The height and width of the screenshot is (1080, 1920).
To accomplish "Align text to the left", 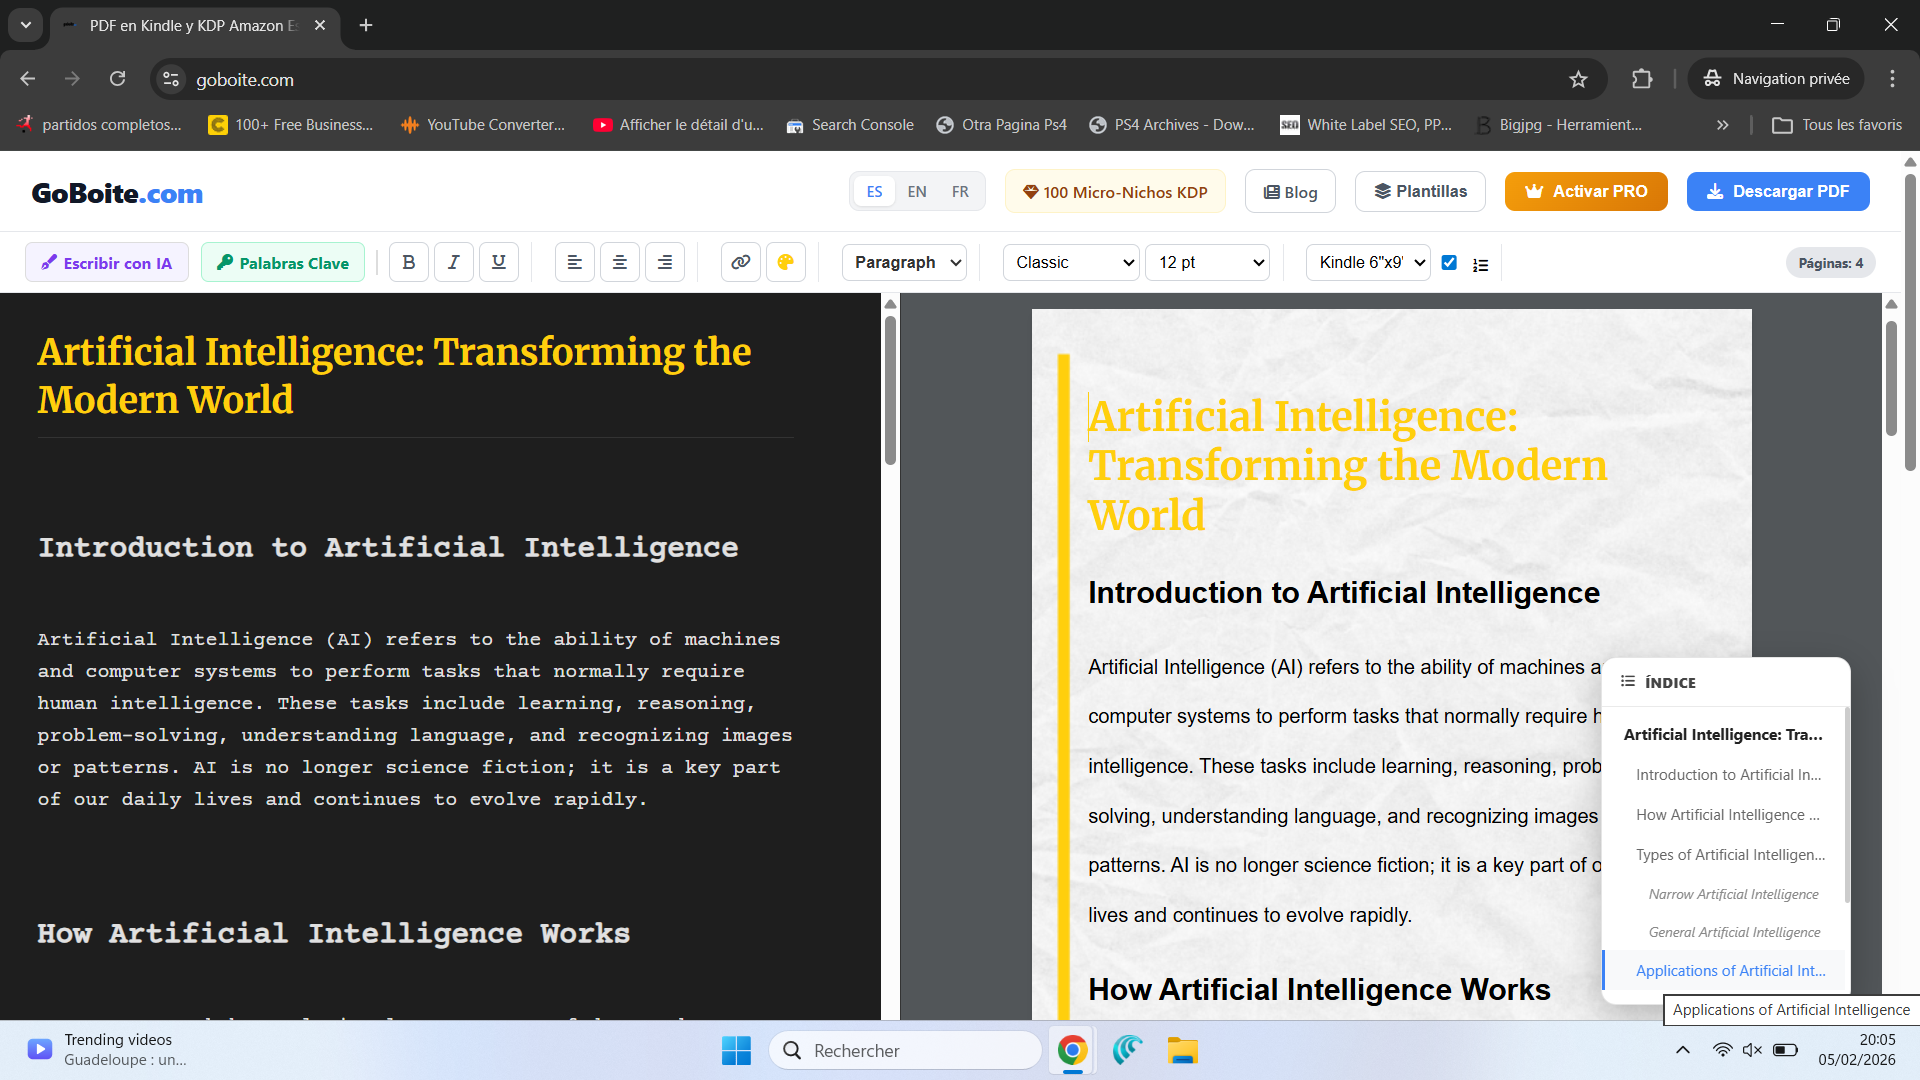I will coord(574,262).
